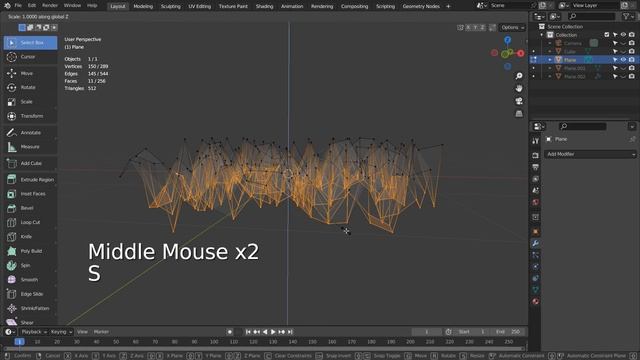Choose the Smooth tool

(30, 280)
